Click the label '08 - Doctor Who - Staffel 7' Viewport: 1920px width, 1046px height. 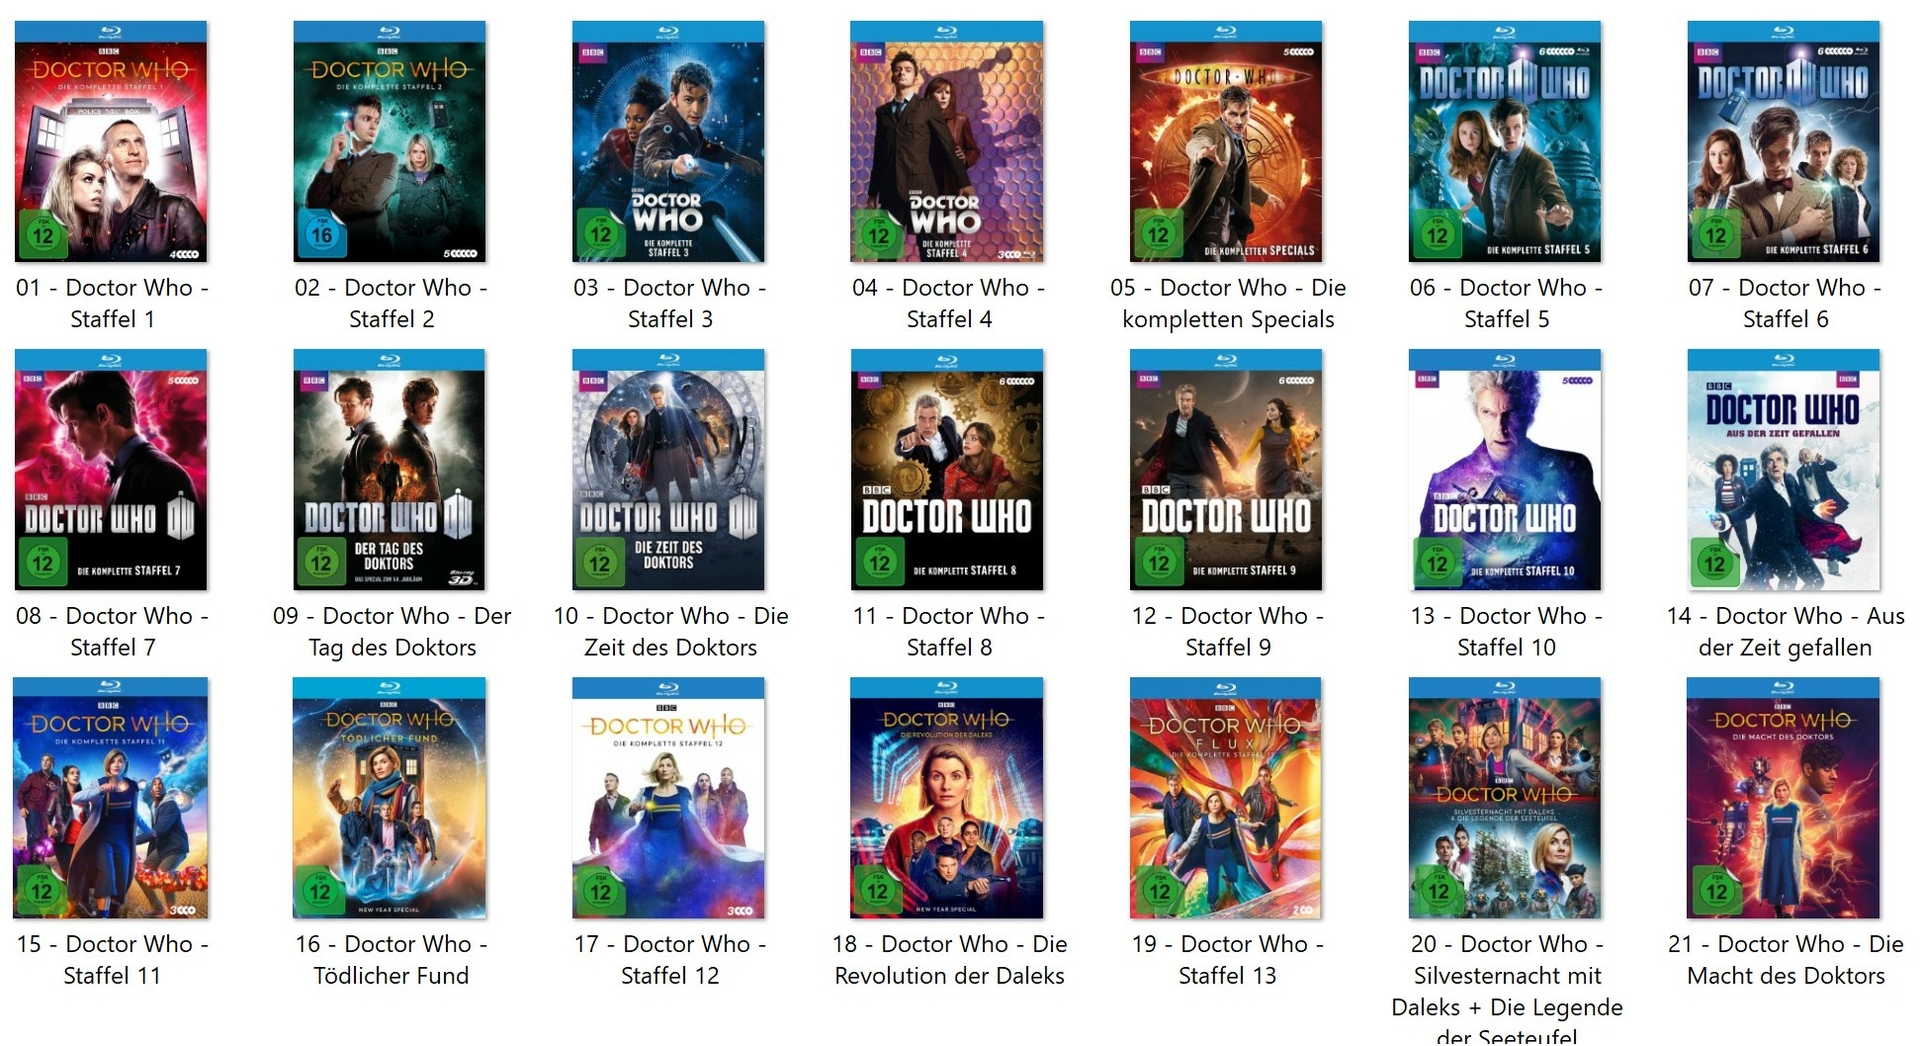point(112,631)
